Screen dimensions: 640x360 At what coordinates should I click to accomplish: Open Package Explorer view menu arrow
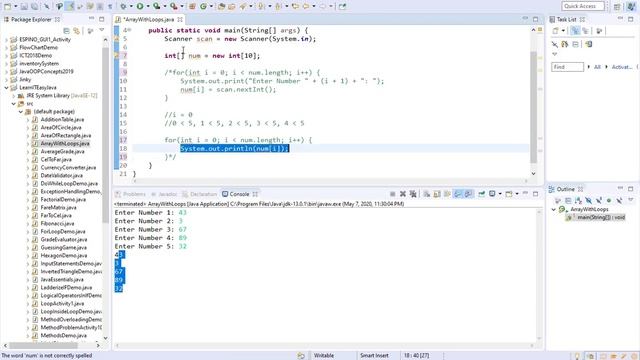[x=102, y=31]
